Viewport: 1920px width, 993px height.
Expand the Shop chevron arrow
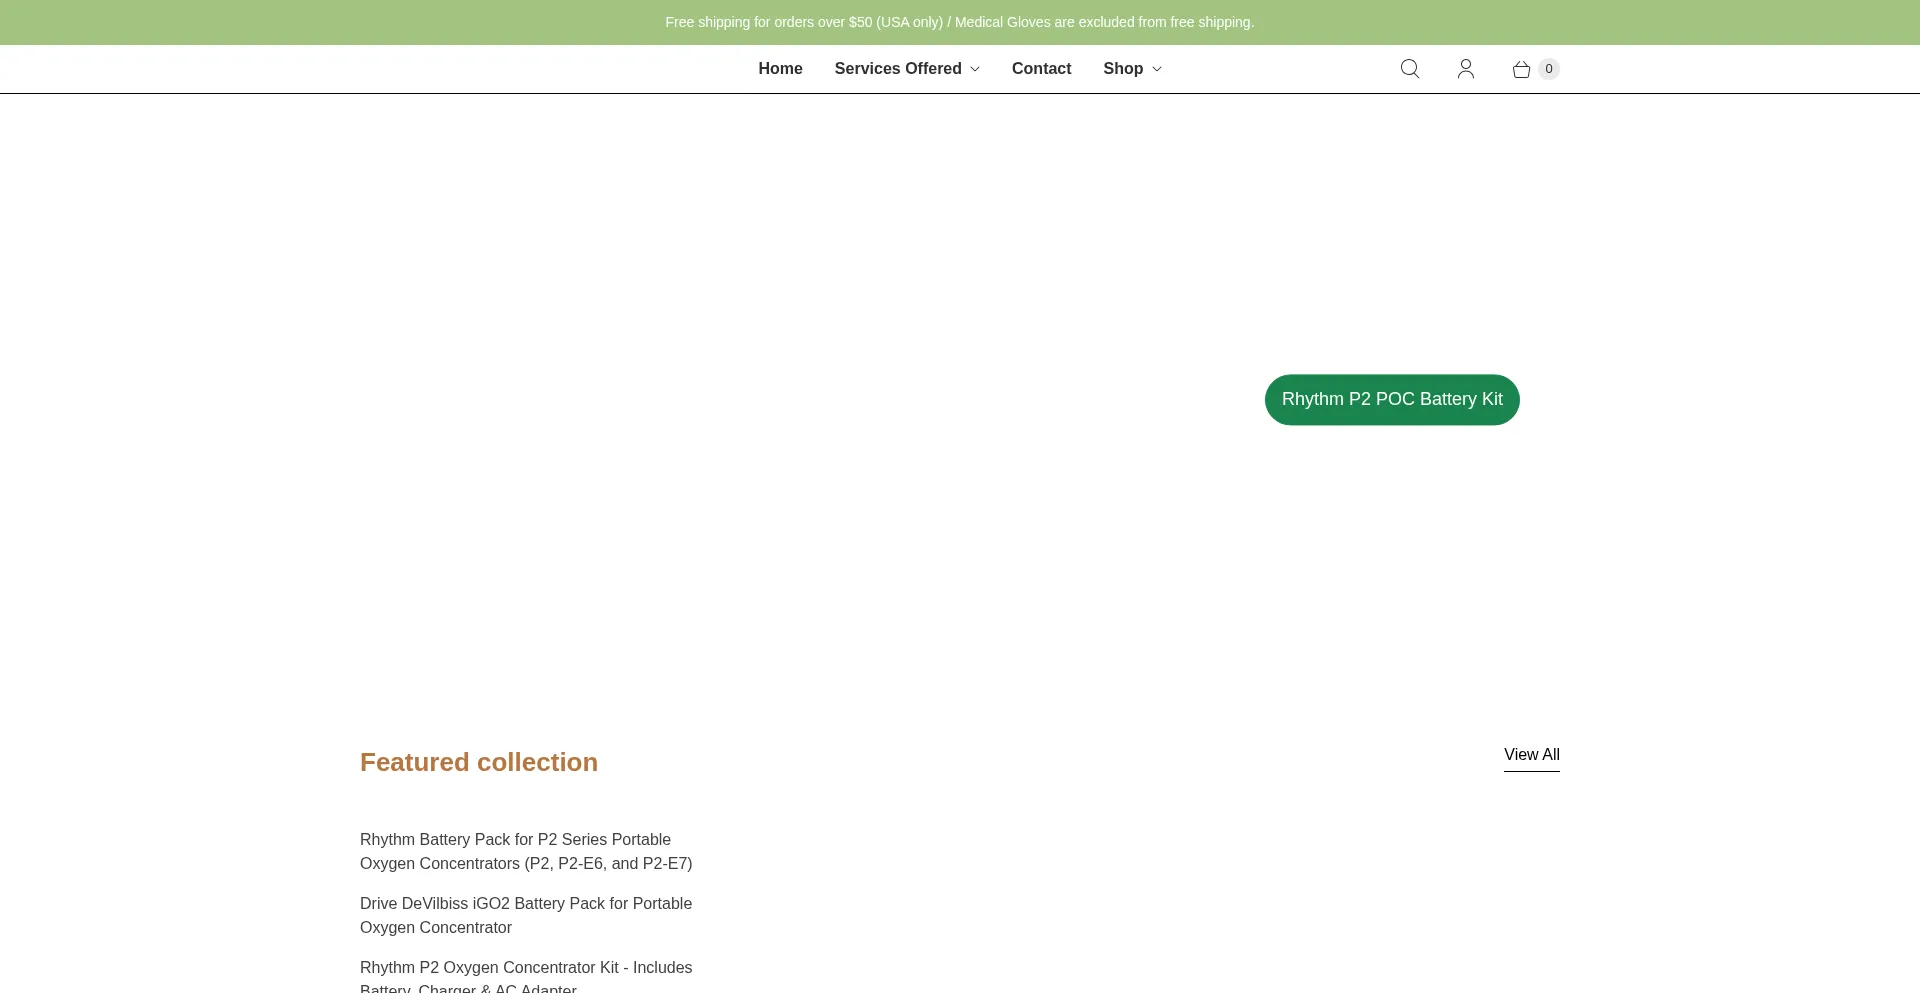(1157, 69)
